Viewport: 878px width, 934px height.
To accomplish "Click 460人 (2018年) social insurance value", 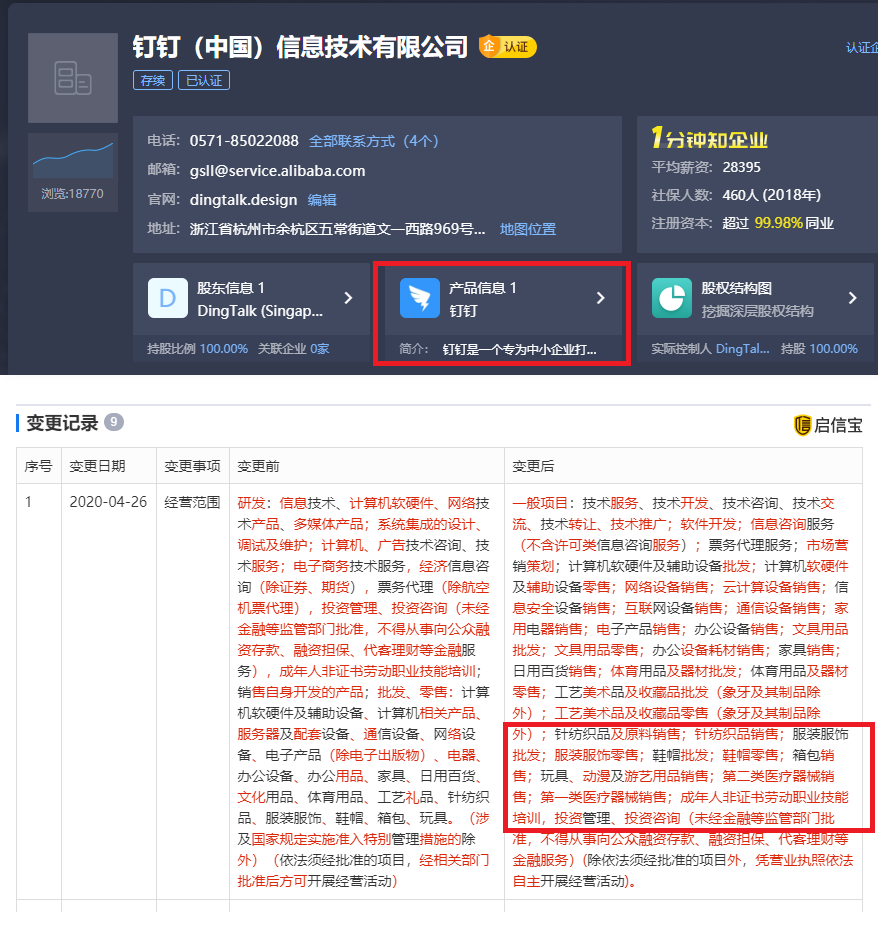I will pyautogui.click(x=771, y=195).
